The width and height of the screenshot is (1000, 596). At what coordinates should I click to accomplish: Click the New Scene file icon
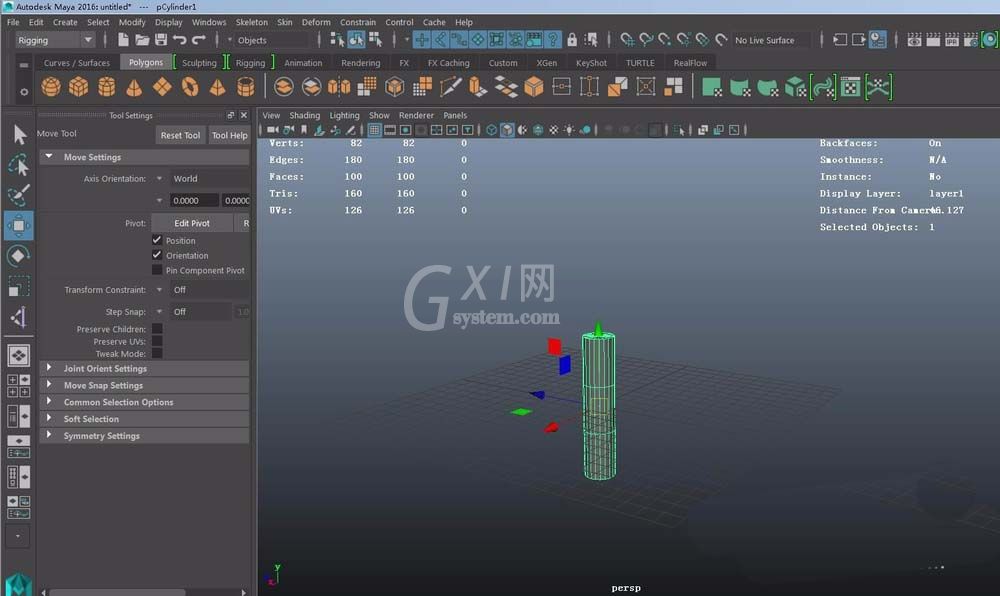click(123, 40)
